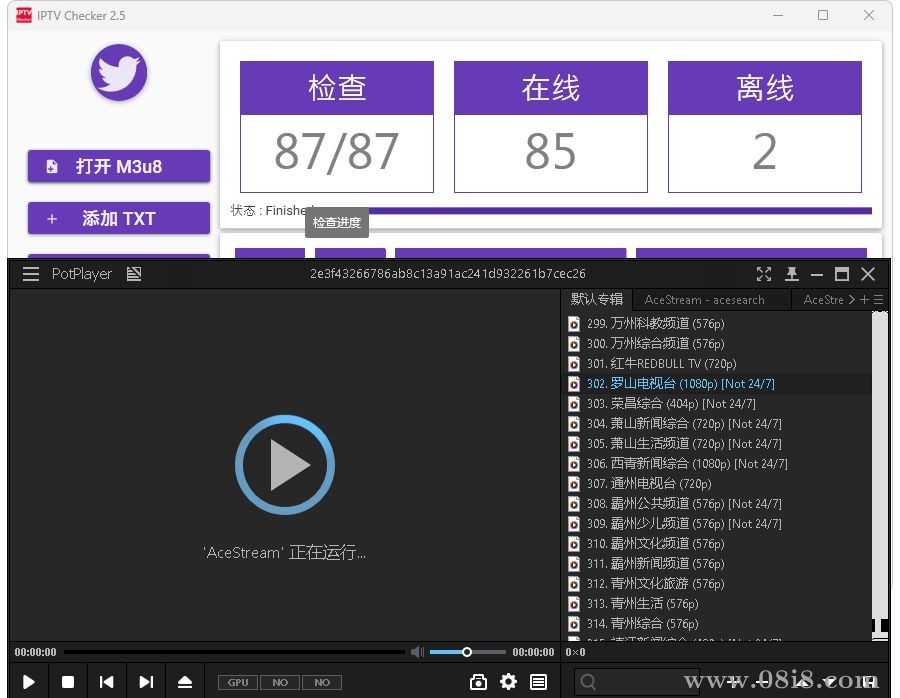The height and width of the screenshot is (698, 900).
Task: Select 307. 通州电视台 (720p)
Action: 717,484
